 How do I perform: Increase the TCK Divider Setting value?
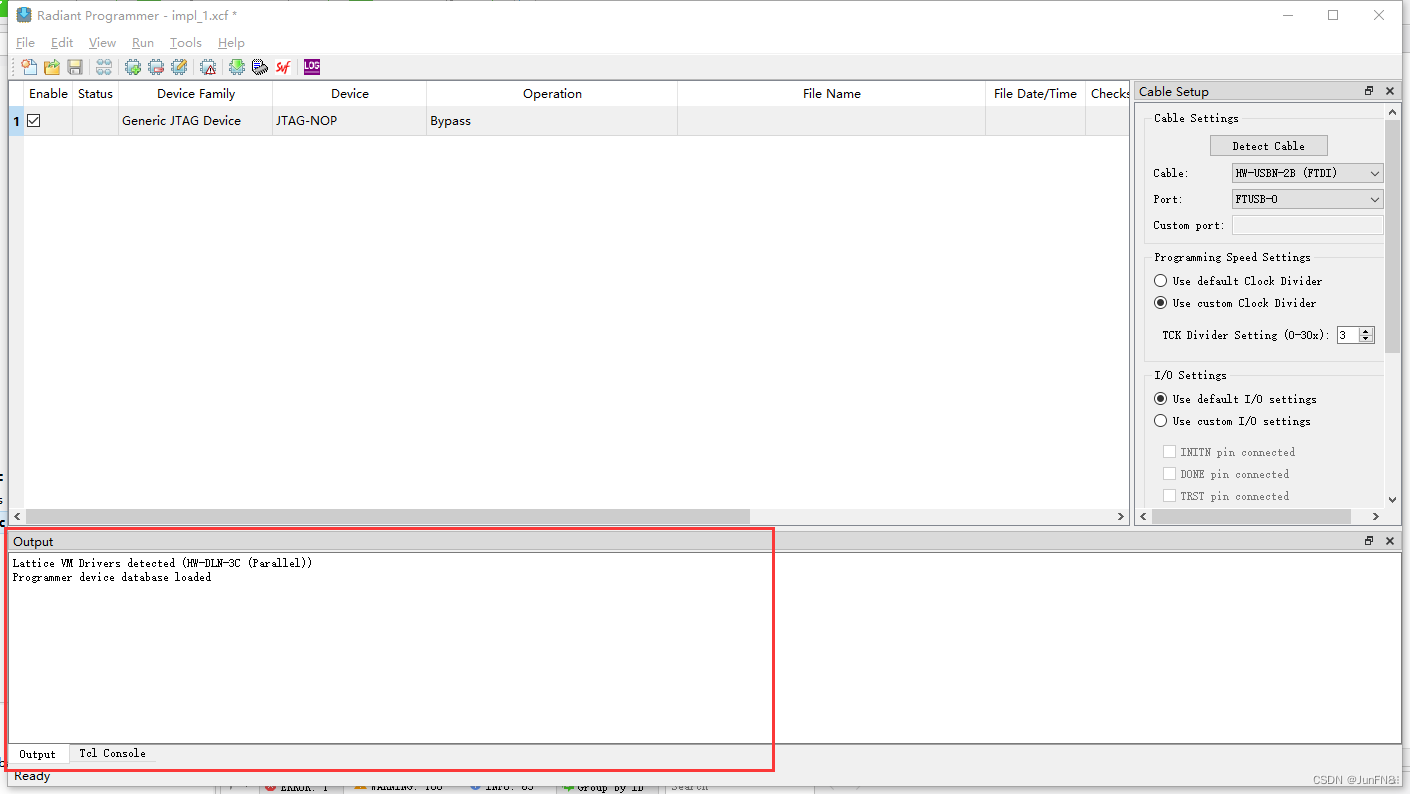pyautogui.click(x=1367, y=331)
